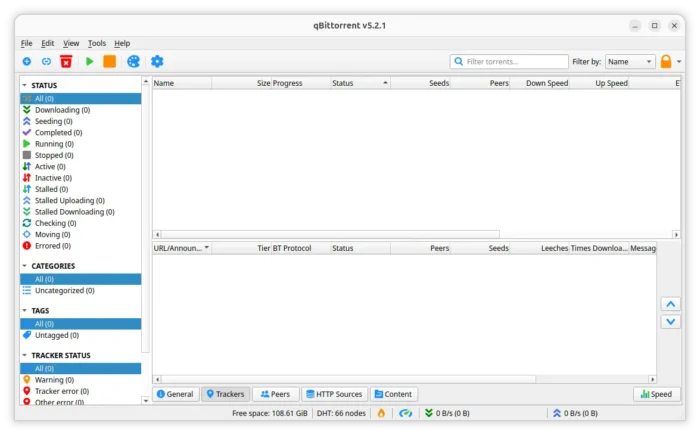700x435 pixels.
Task: Select the Completed (0) filter
Action: click(x=81, y=133)
